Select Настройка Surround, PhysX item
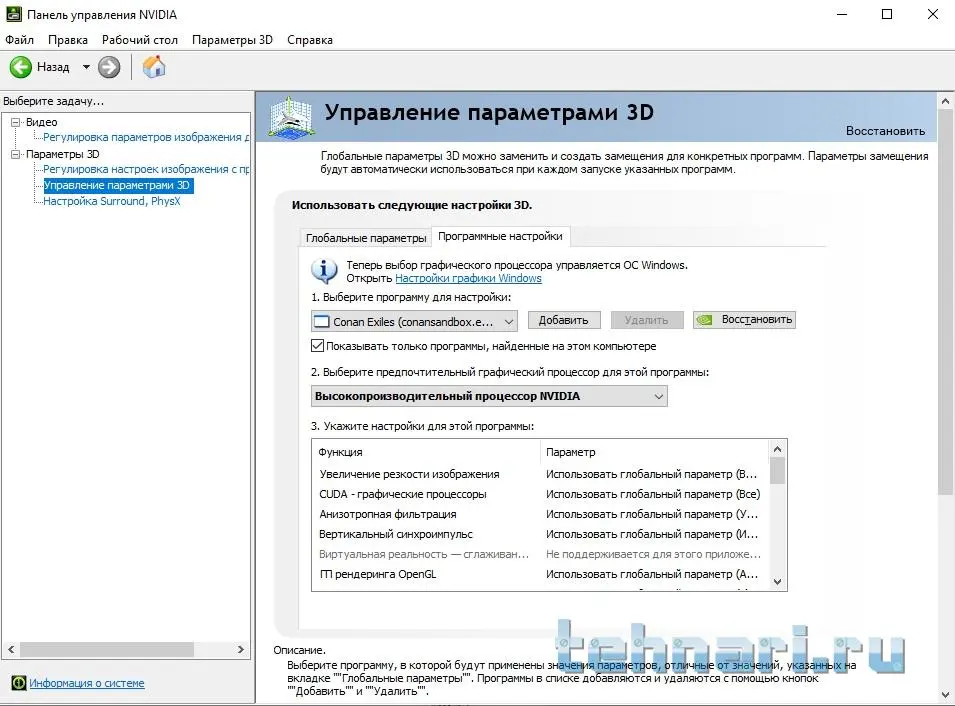The image size is (955, 706). tap(111, 201)
